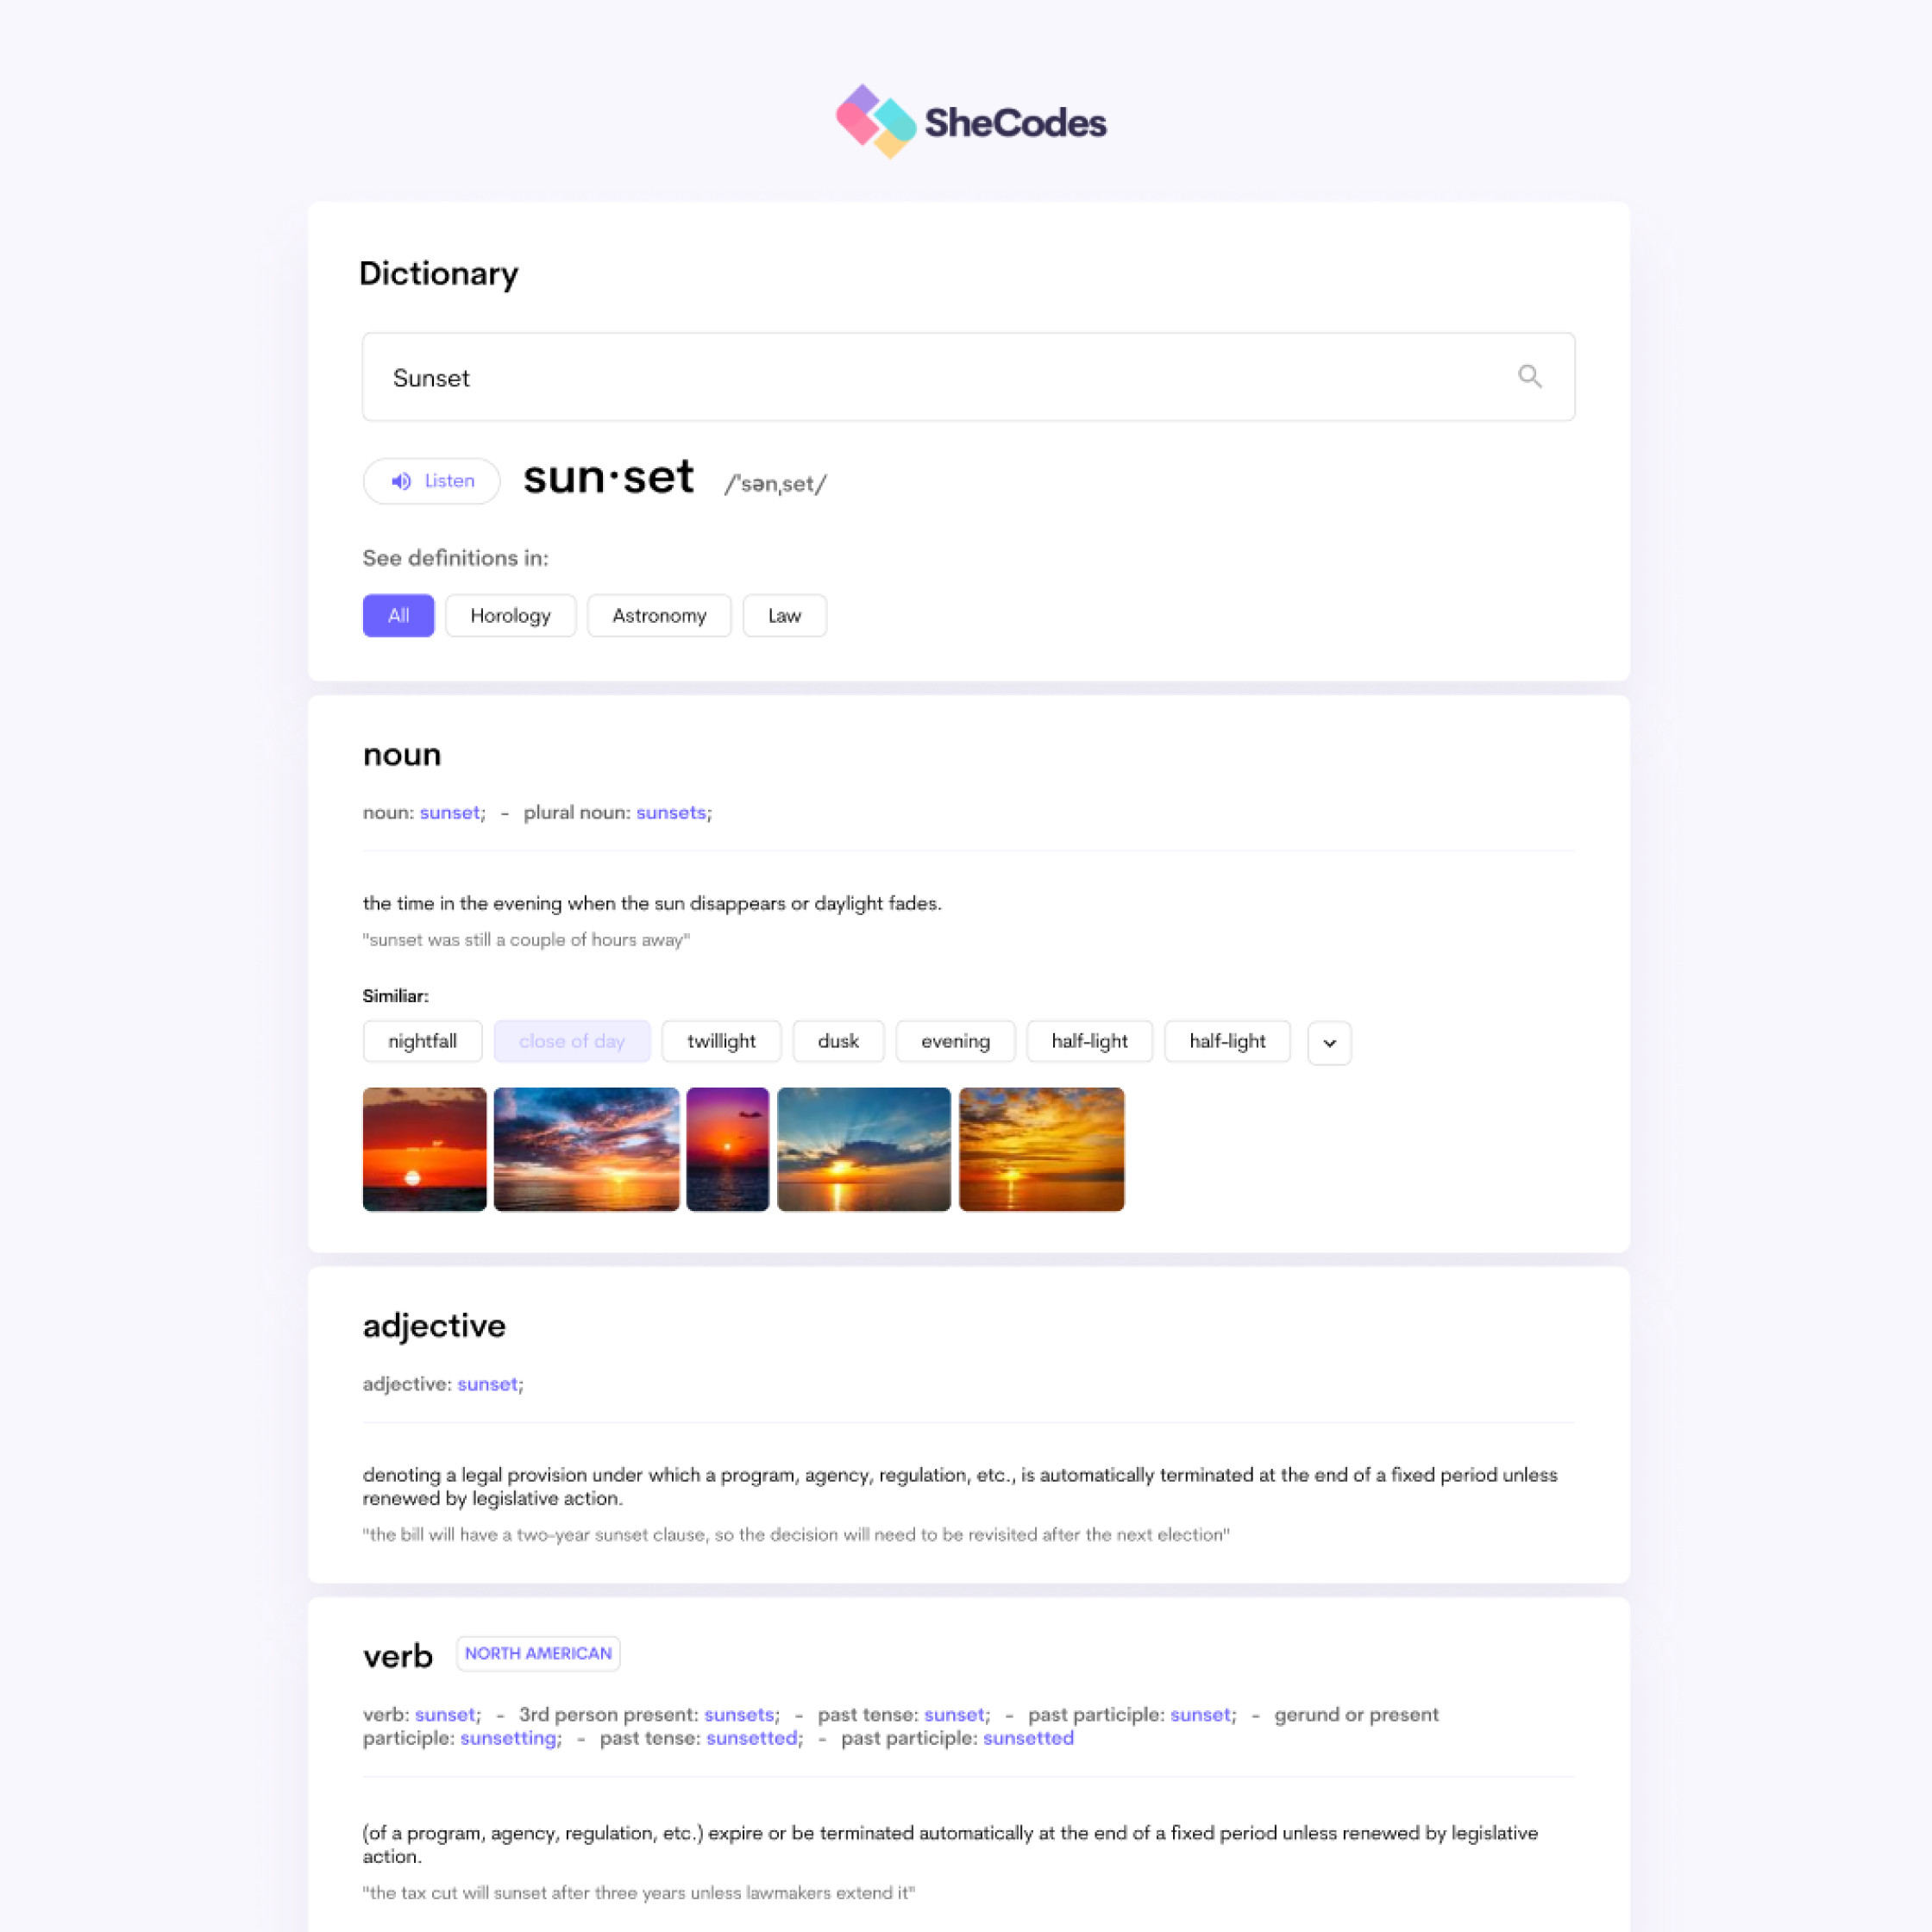Click the third sunset thumbnail image

pos(725,1148)
